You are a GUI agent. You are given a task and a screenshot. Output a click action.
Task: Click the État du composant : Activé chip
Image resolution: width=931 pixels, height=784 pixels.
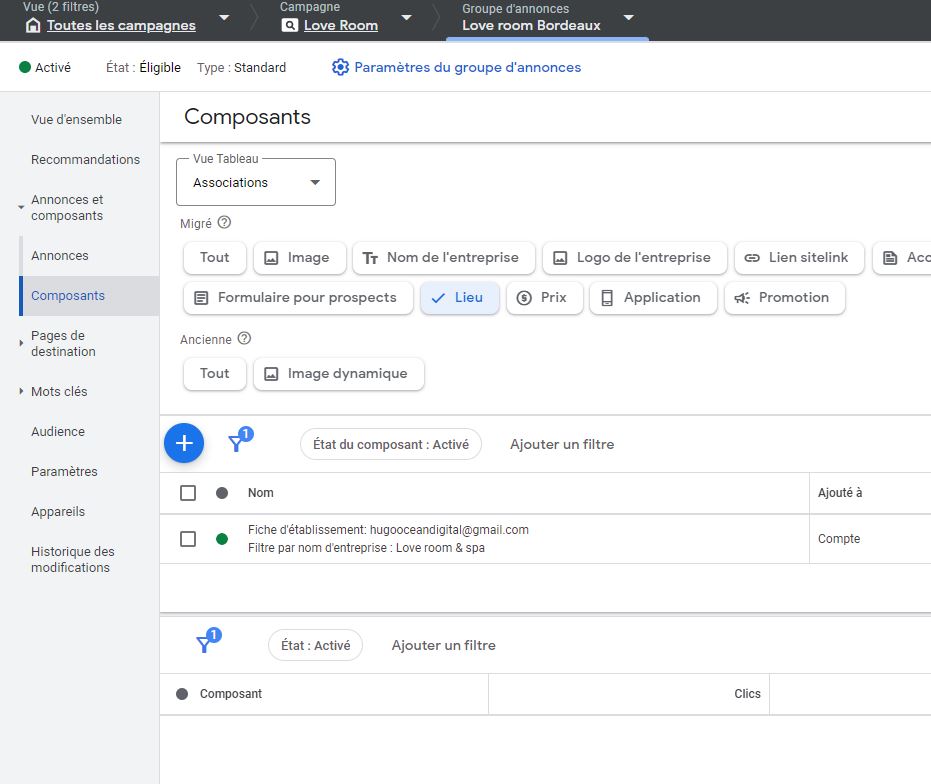(390, 444)
